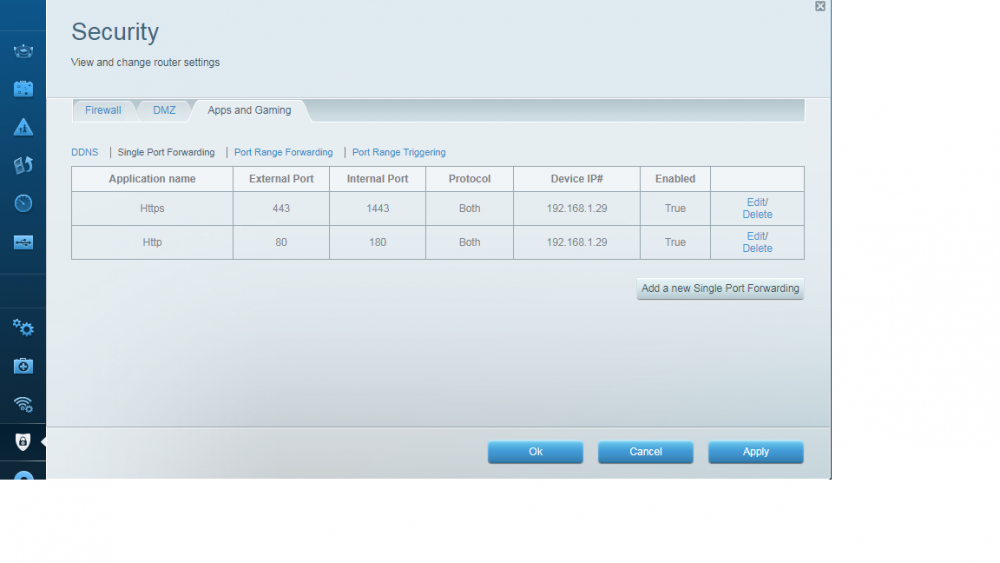Screen dimensions: 1000x563
Task: Click external port value 443
Action: click(x=281, y=208)
